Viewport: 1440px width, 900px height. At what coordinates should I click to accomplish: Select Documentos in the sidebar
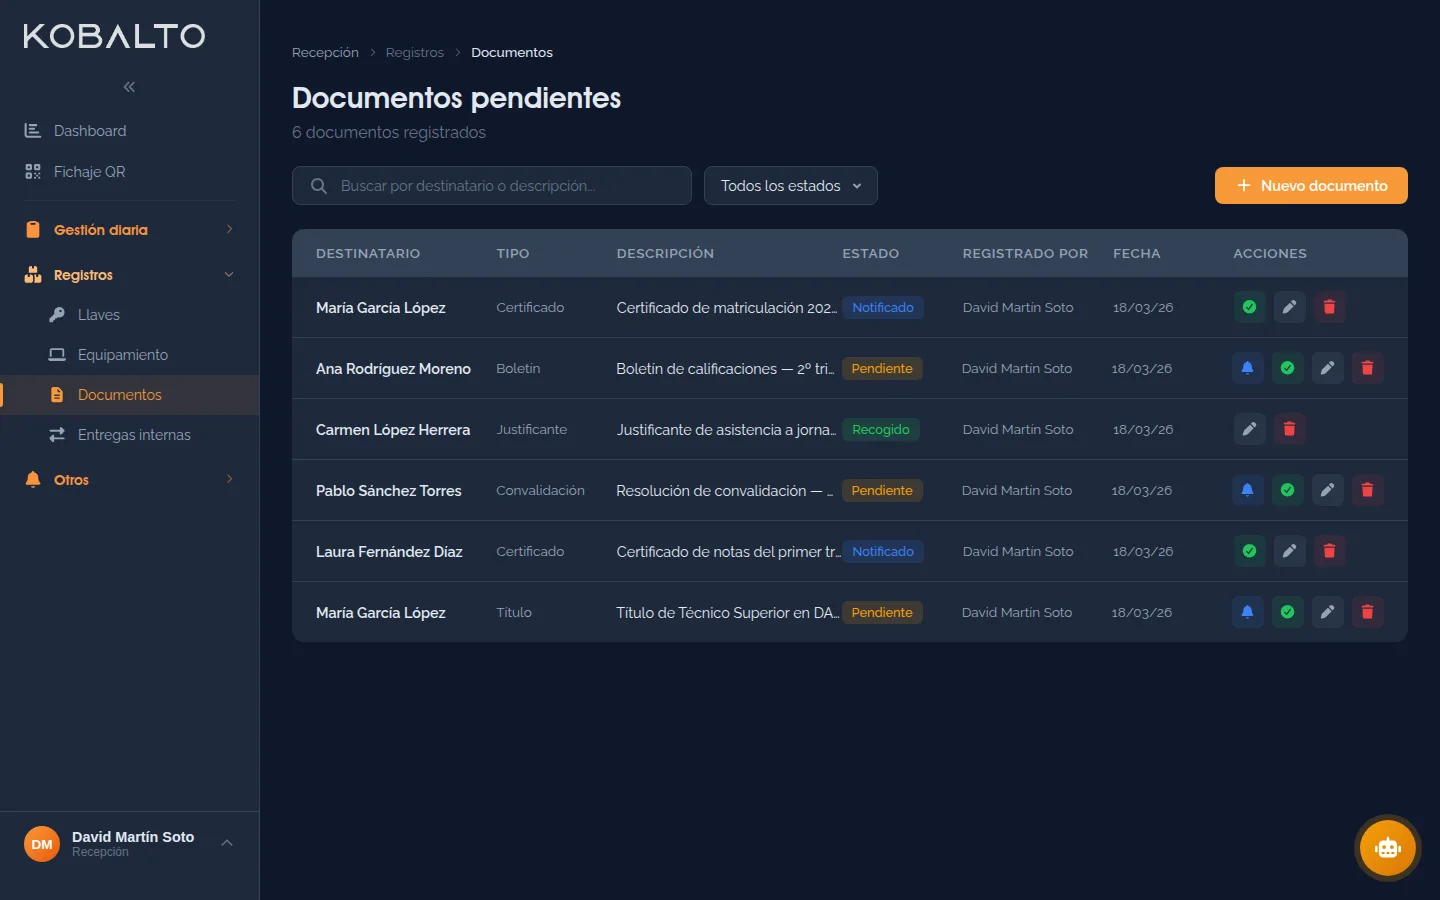[130, 395]
